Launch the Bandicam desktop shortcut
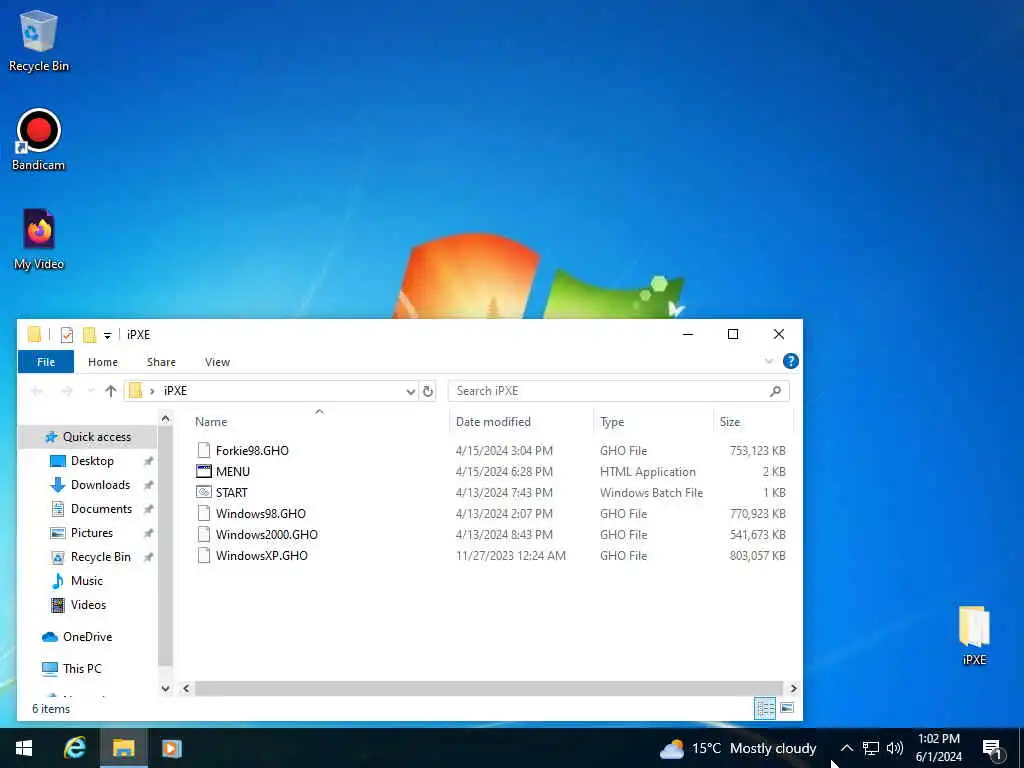This screenshot has width=1024, height=768. coord(39,140)
